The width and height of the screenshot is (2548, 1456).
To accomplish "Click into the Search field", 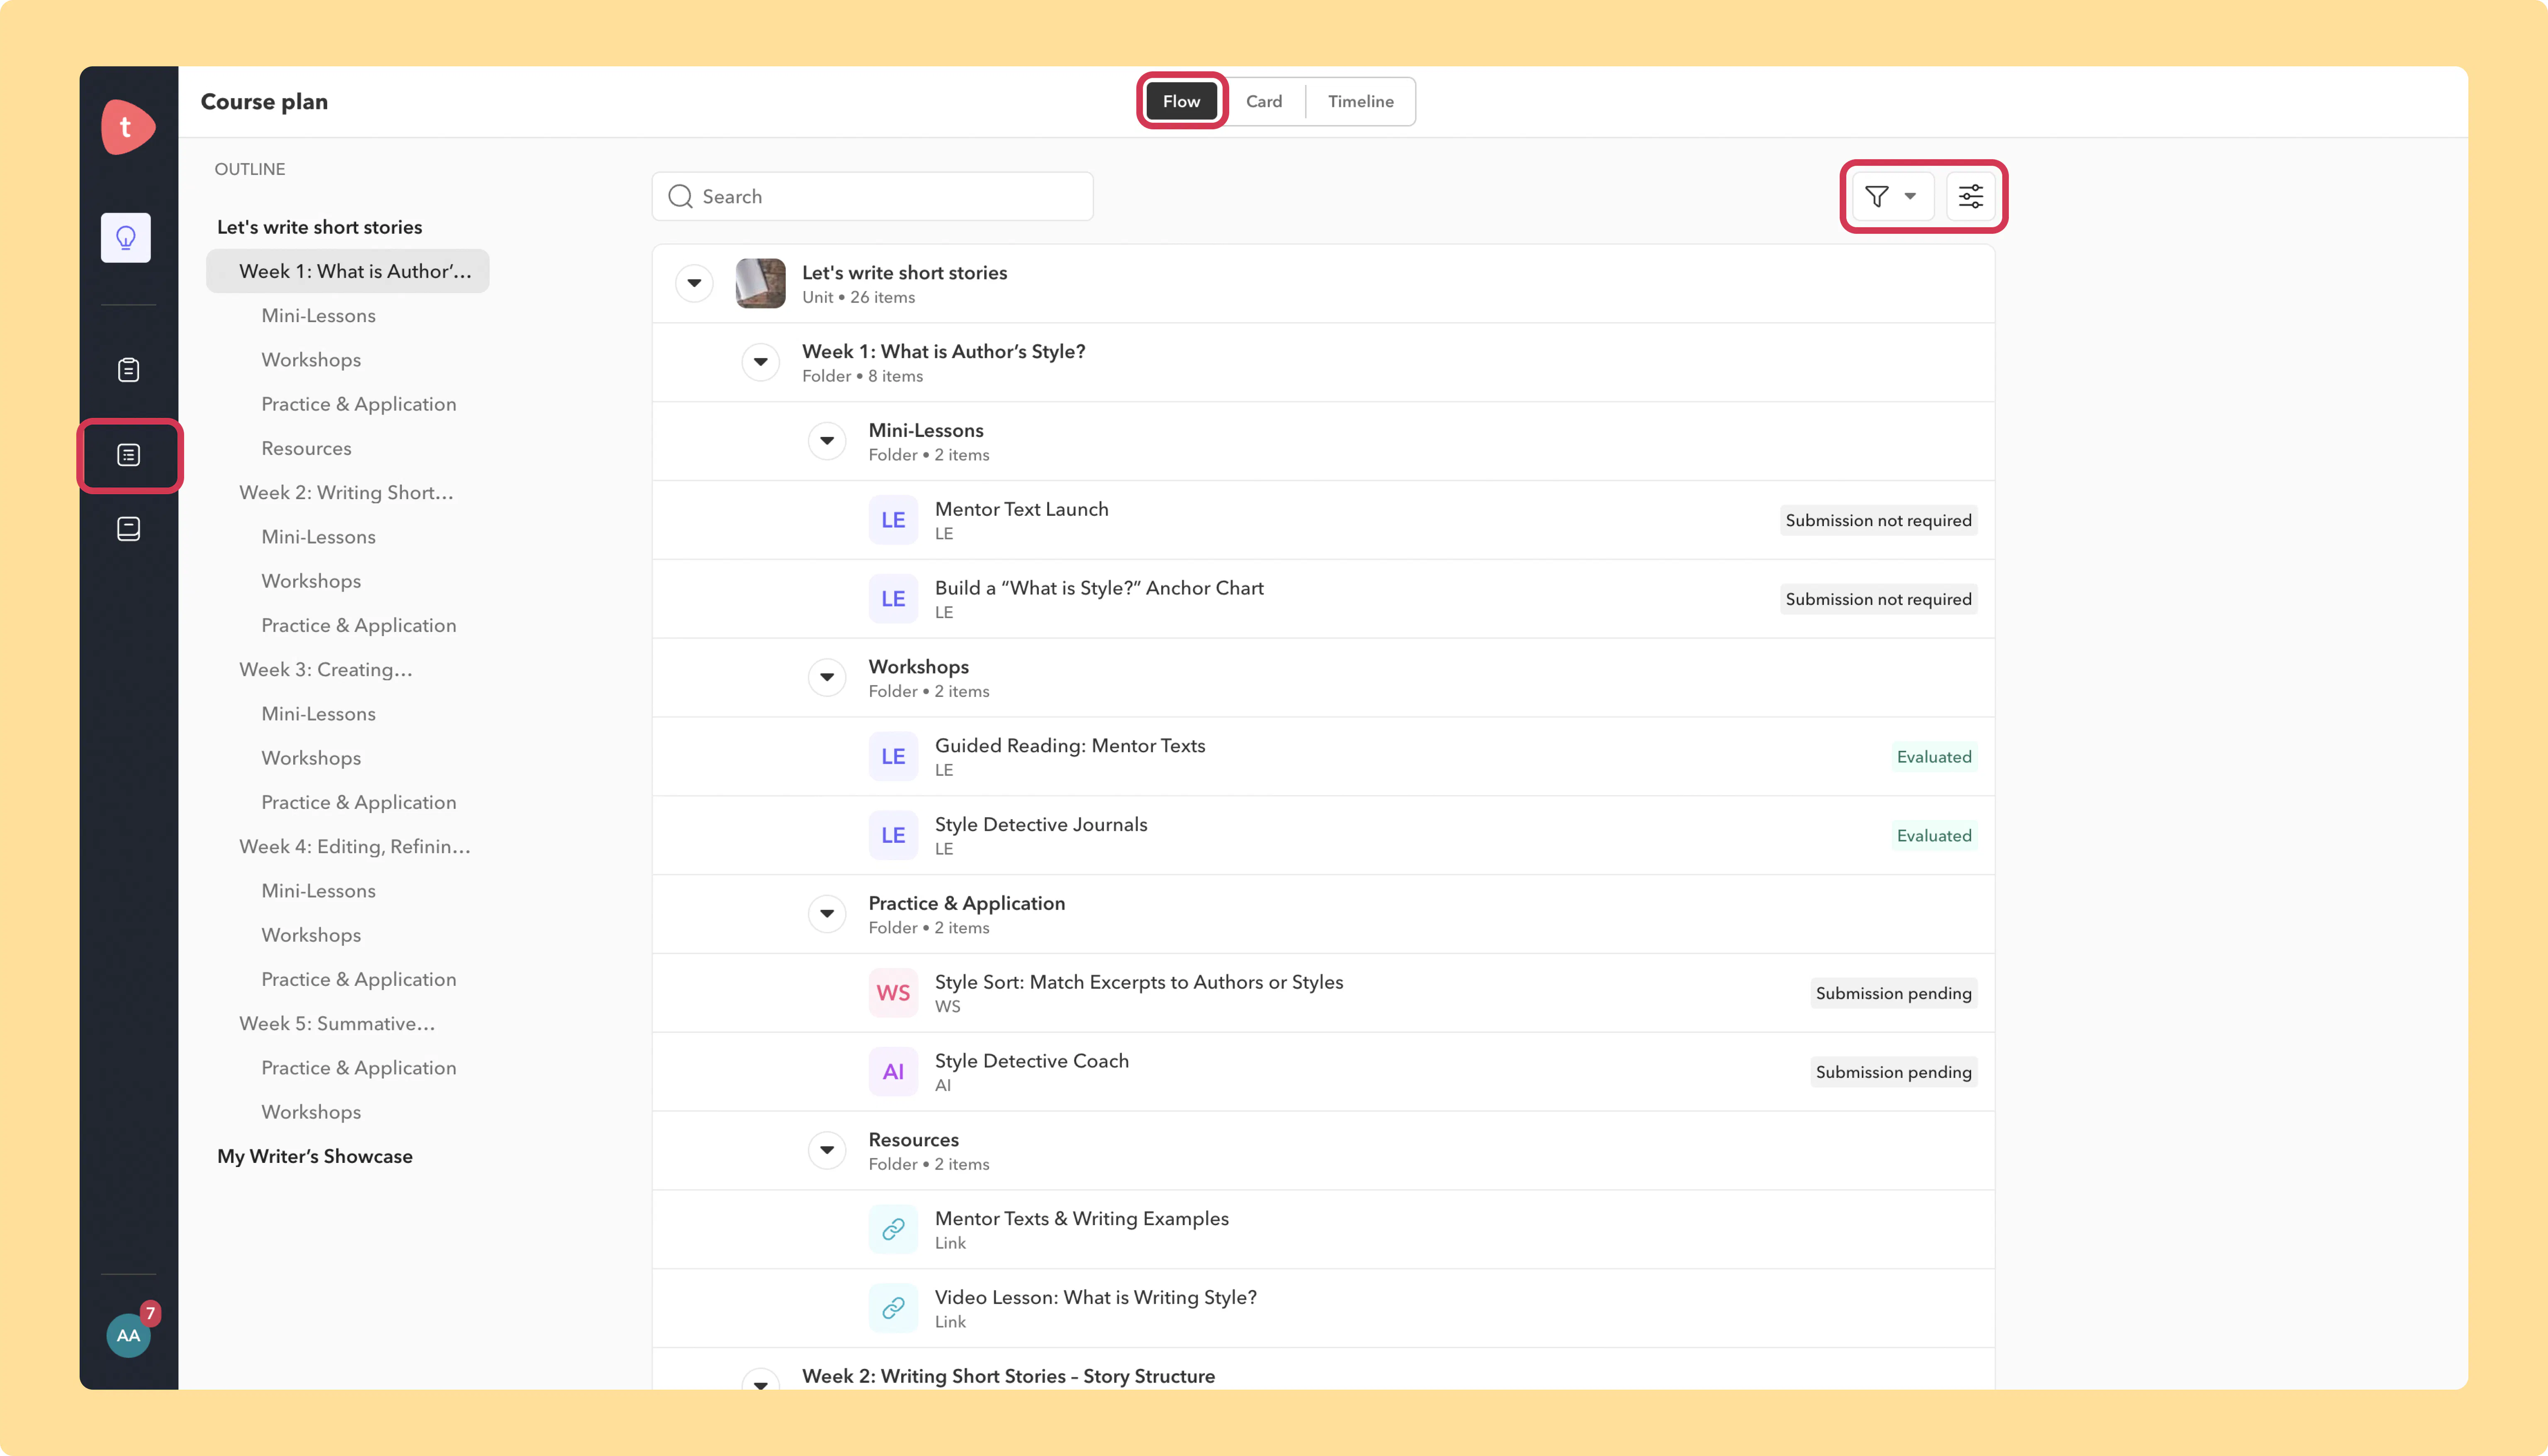I will [x=873, y=196].
